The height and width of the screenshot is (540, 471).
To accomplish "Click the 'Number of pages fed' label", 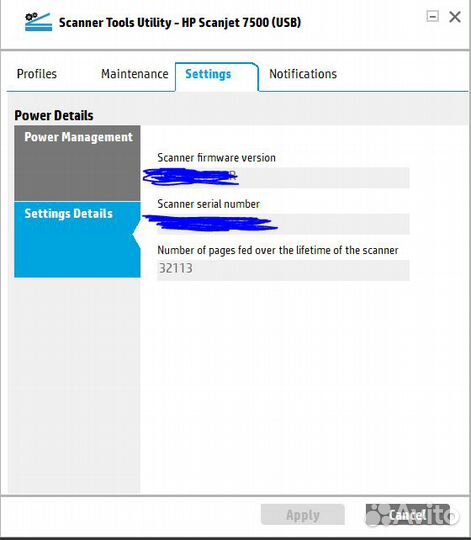I will (x=278, y=250).
